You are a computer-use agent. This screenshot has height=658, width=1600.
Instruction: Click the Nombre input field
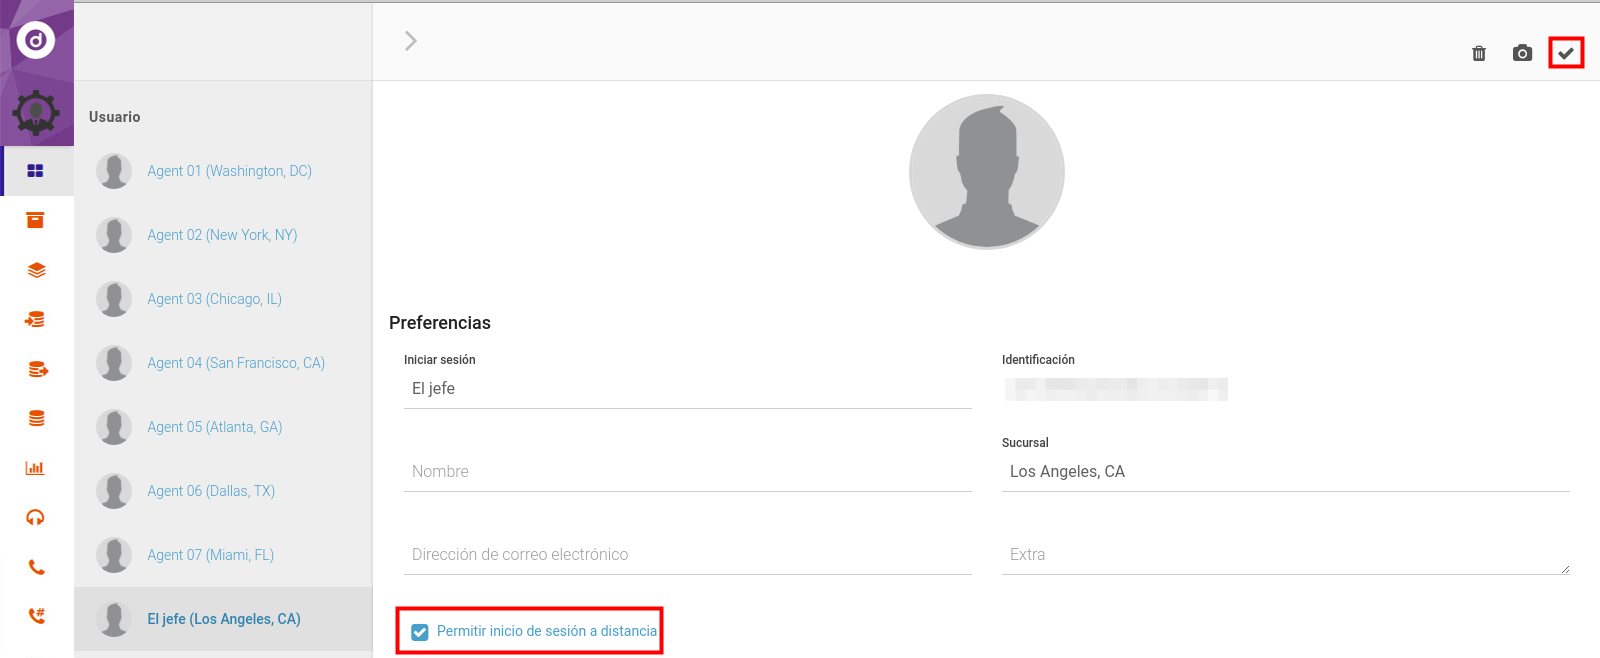[687, 472]
